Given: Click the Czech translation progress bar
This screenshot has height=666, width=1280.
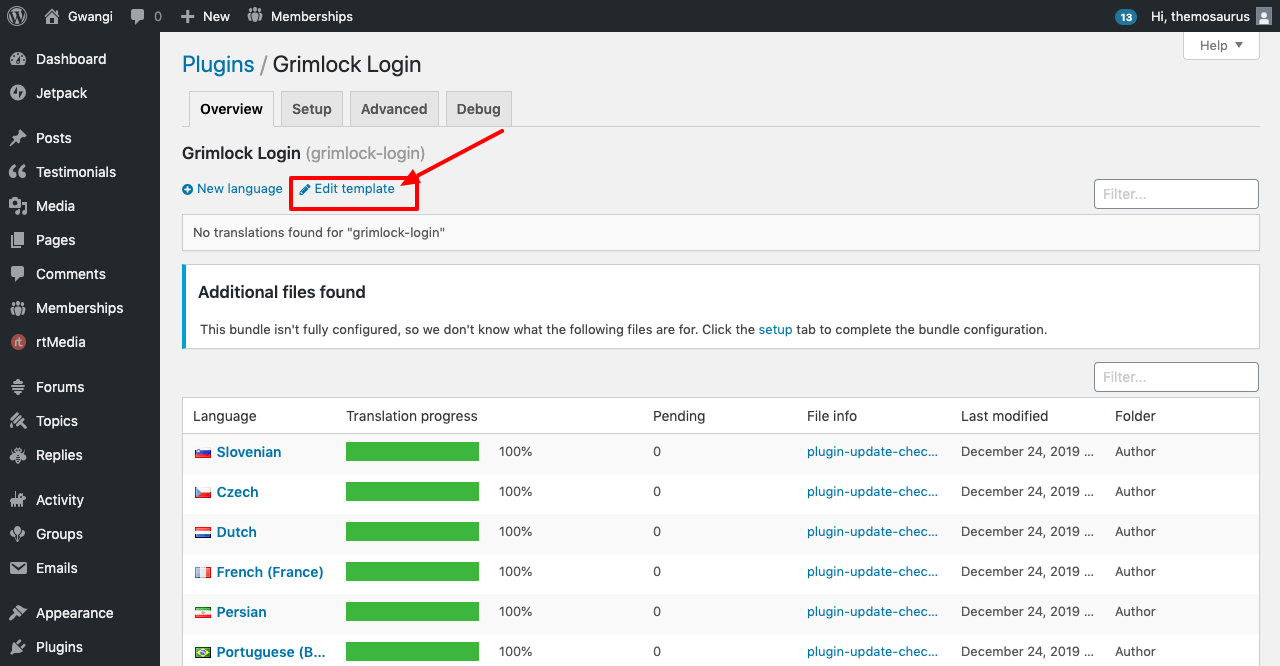Looking at the screenshot, I should coord(412,492).
